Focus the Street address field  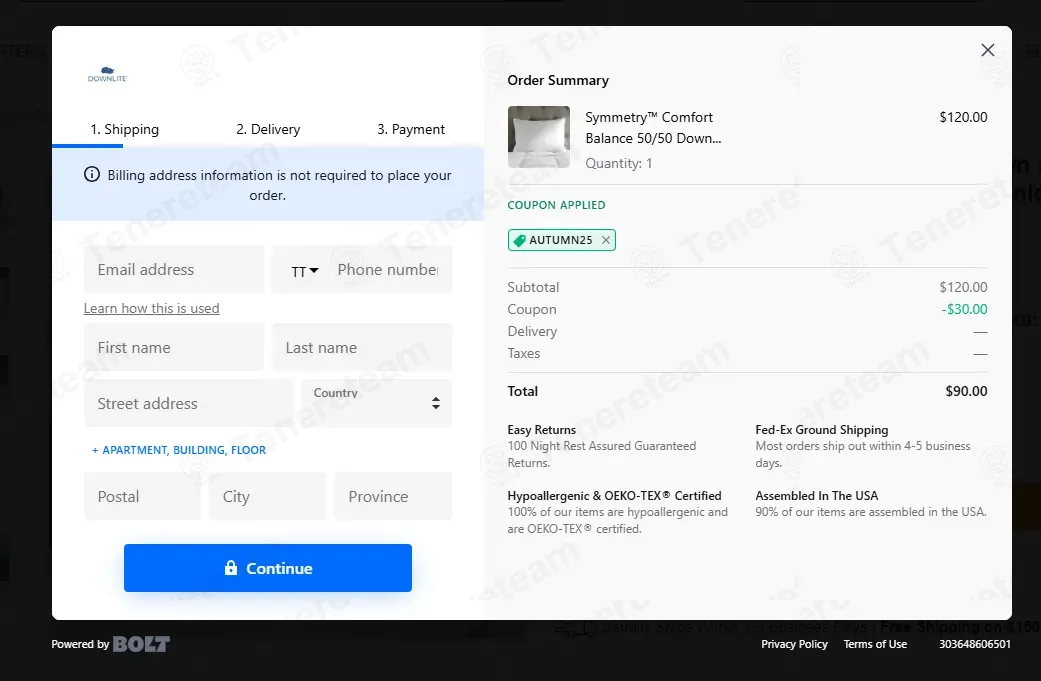189,403
